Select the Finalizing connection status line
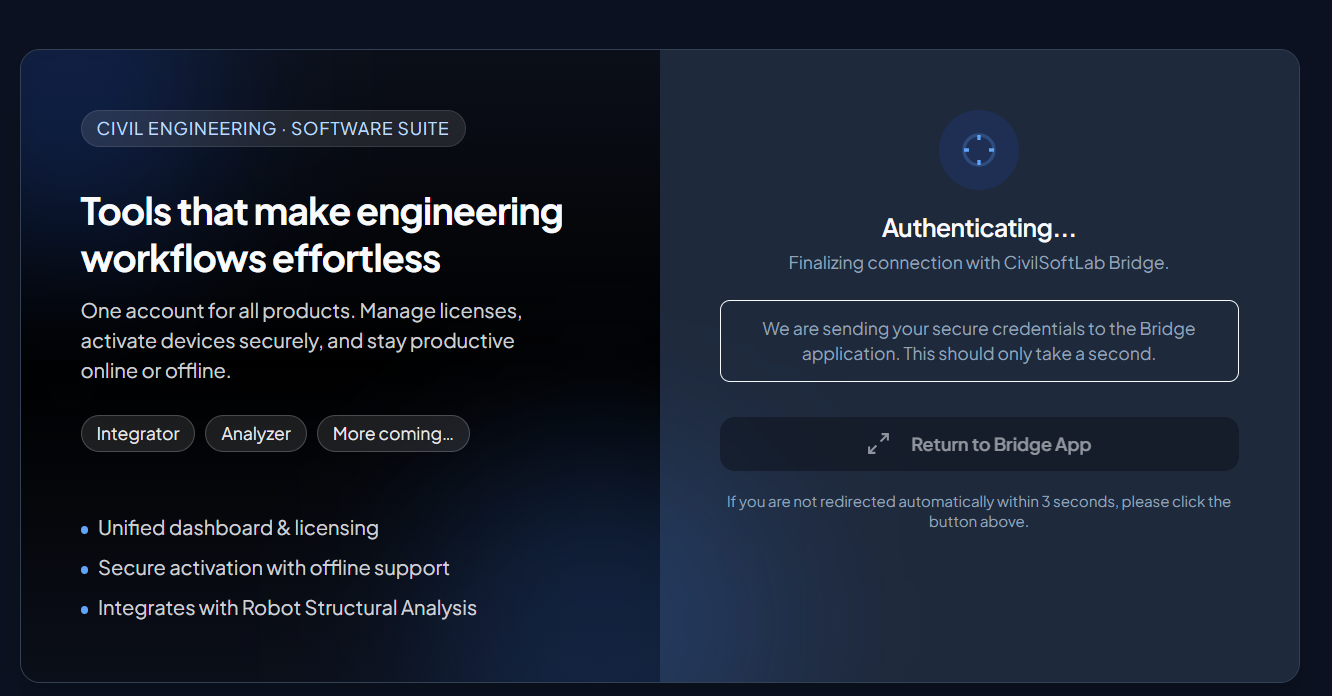This screenshot has height=696, width=1332. (978, 262)
